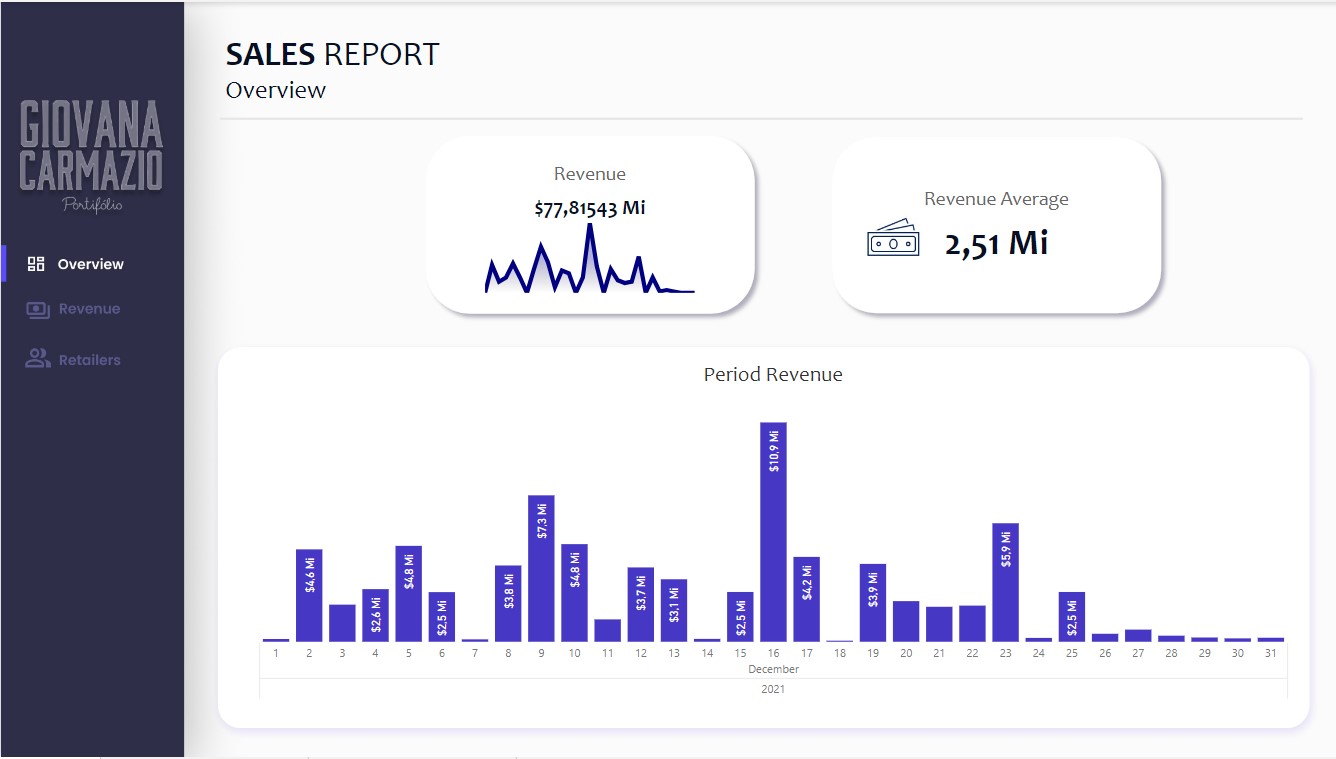Image resolution: width=1336 pixels, height=759 pixels.
Task: Select the unlabeled bar for day 11
Action: (x=607, y=630)
